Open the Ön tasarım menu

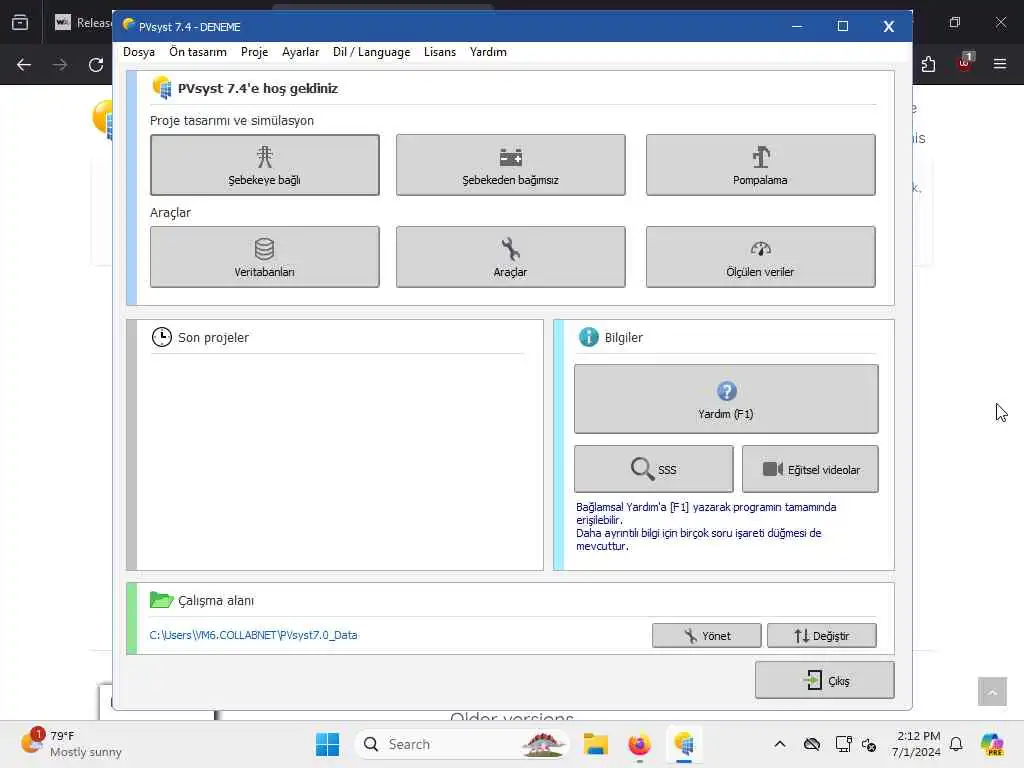click(198, 52)
